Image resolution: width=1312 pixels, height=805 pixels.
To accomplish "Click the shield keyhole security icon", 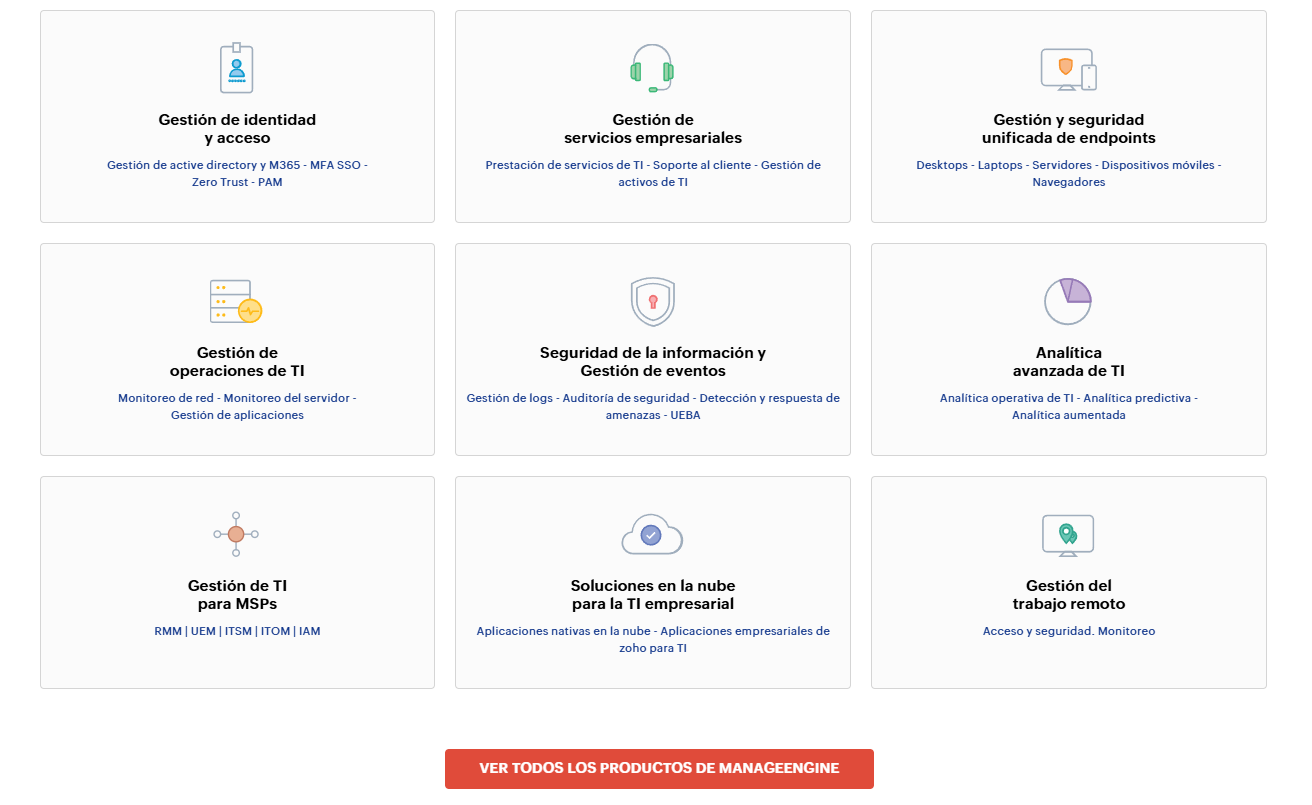I will [652, 301].
